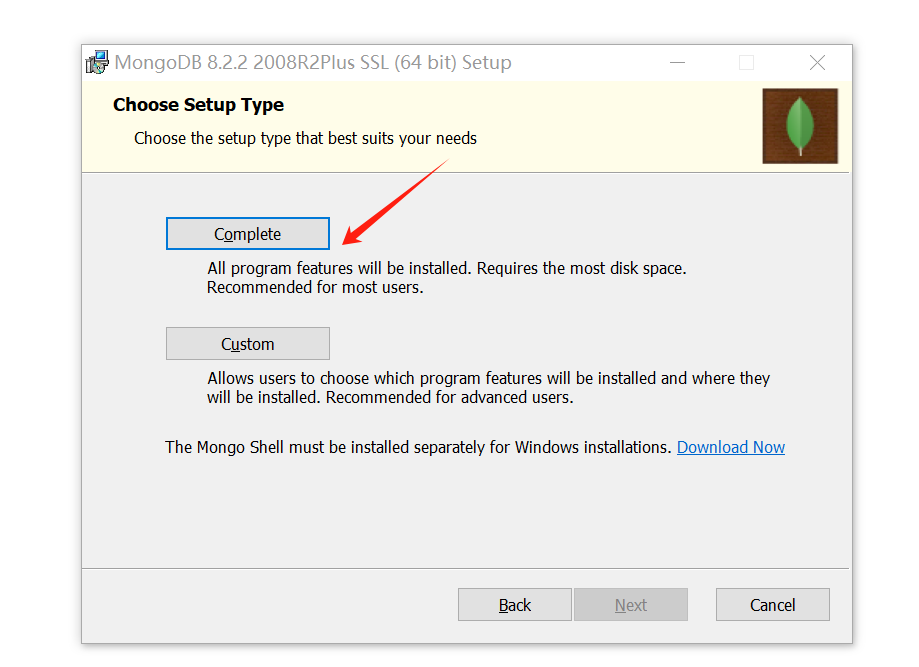The image size is (919, 667).
Task: Choose the Complete setup type
Action: (x=248, y=234)
